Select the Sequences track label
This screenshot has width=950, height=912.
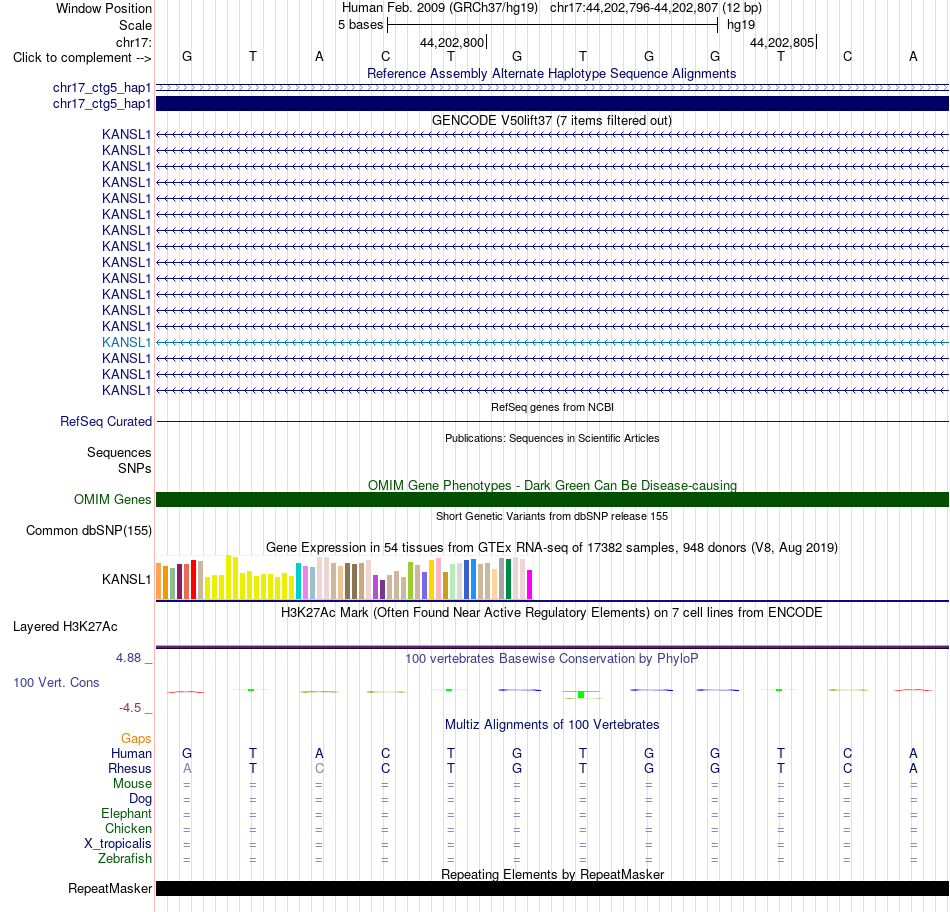pyautogui.click(x=119, y=453)
